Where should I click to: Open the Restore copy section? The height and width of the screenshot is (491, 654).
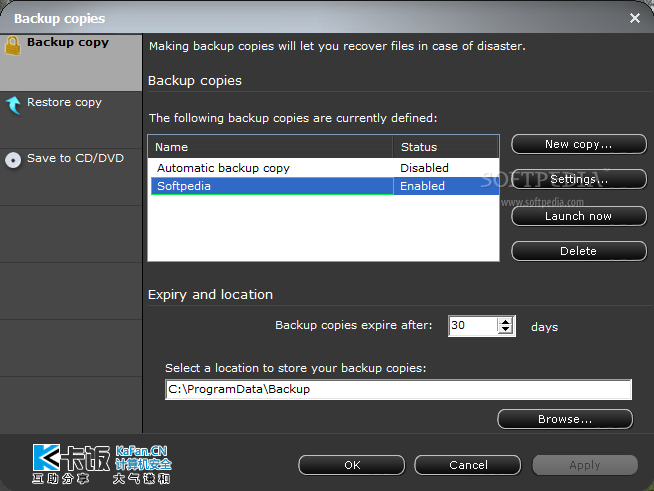(71, 120)
